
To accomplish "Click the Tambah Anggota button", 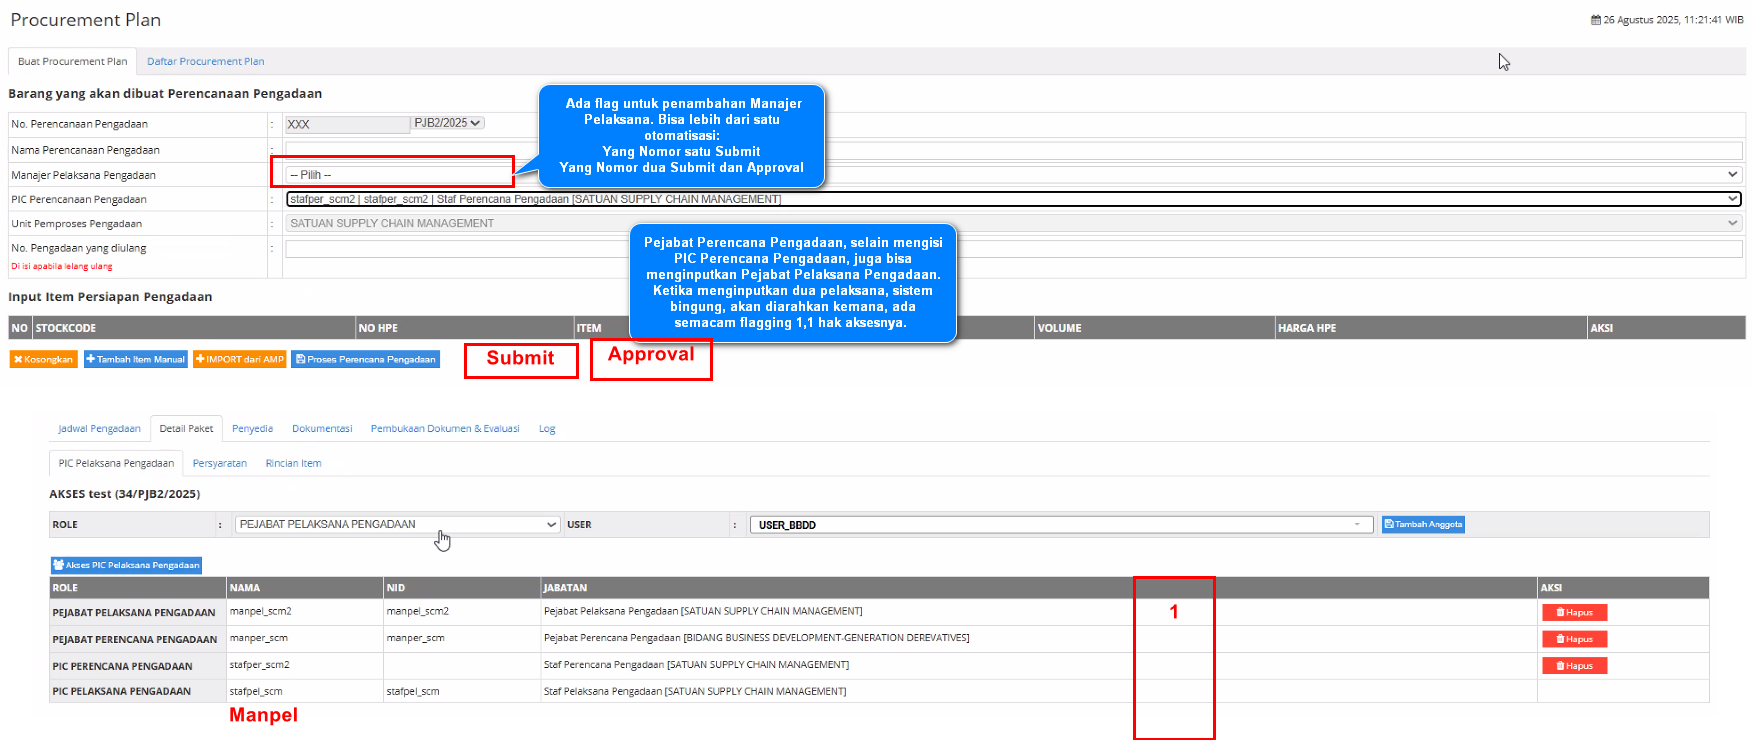I will pos(1422,524).
